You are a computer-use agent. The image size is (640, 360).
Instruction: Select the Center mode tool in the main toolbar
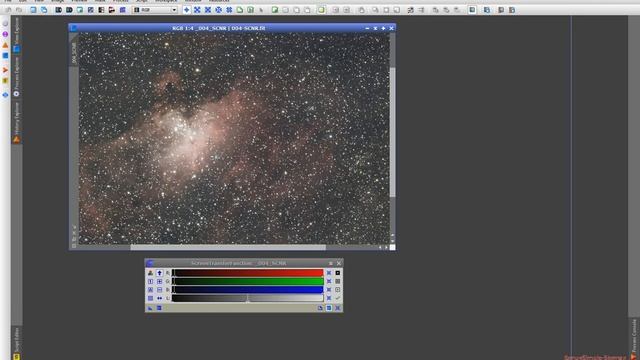tap(229, 10)
